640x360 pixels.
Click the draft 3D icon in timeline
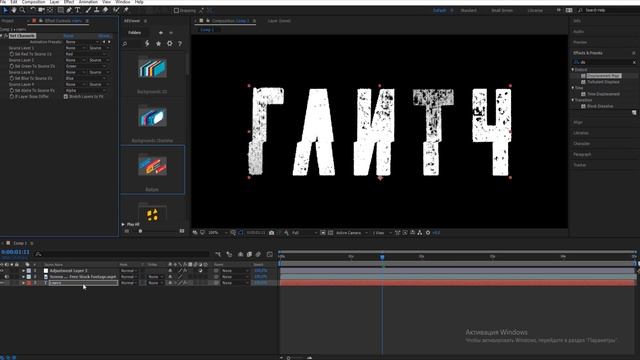coord(229,254)
